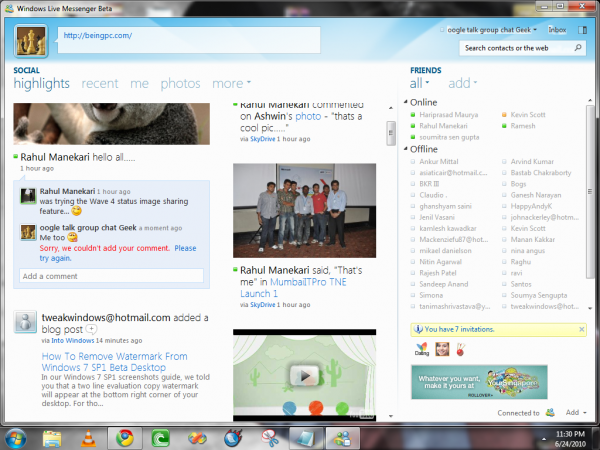Screen dimensions: 600x450
Task: Open the green arrow app in taskbar
Action: click(x=160, y=439)
